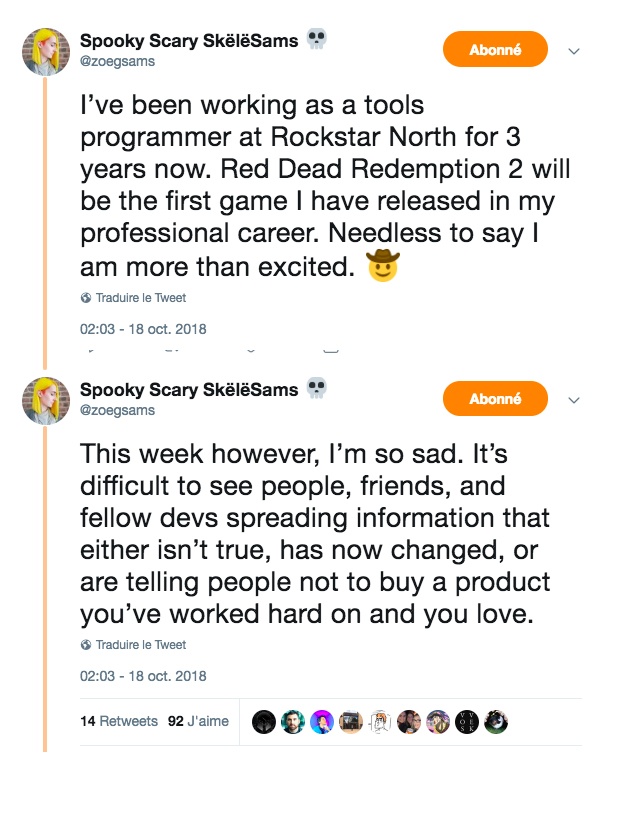Click globe icon beside second Traduire le Tweet
The width and height of the screenshot is (625, 840).
(86, 645)
